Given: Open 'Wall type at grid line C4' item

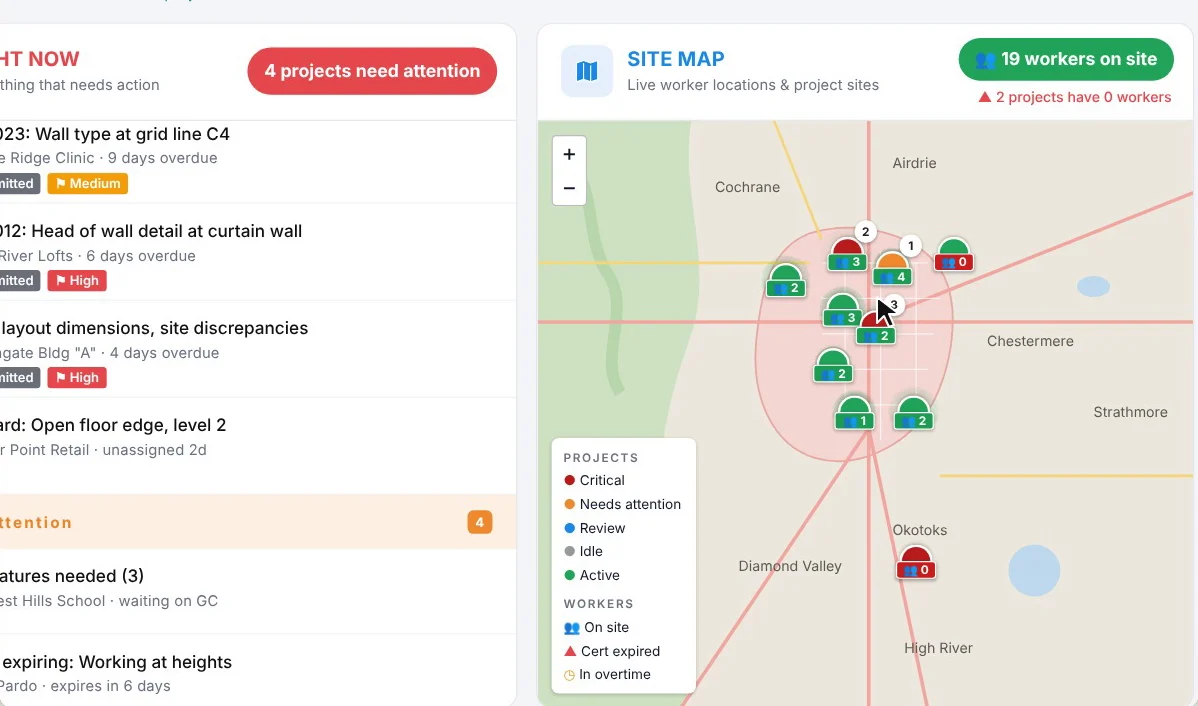Looking at the screenshot, I should click(x=258, y=161).
